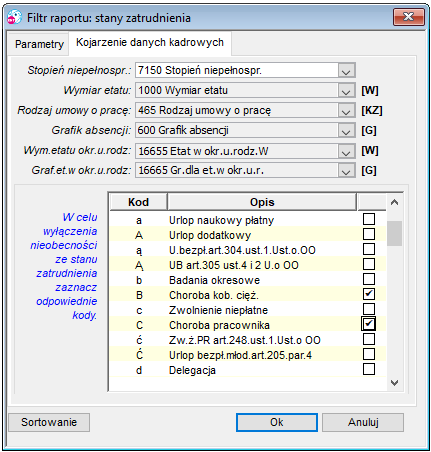Select the Urlop dodatkowy row text

click(210, 235)
